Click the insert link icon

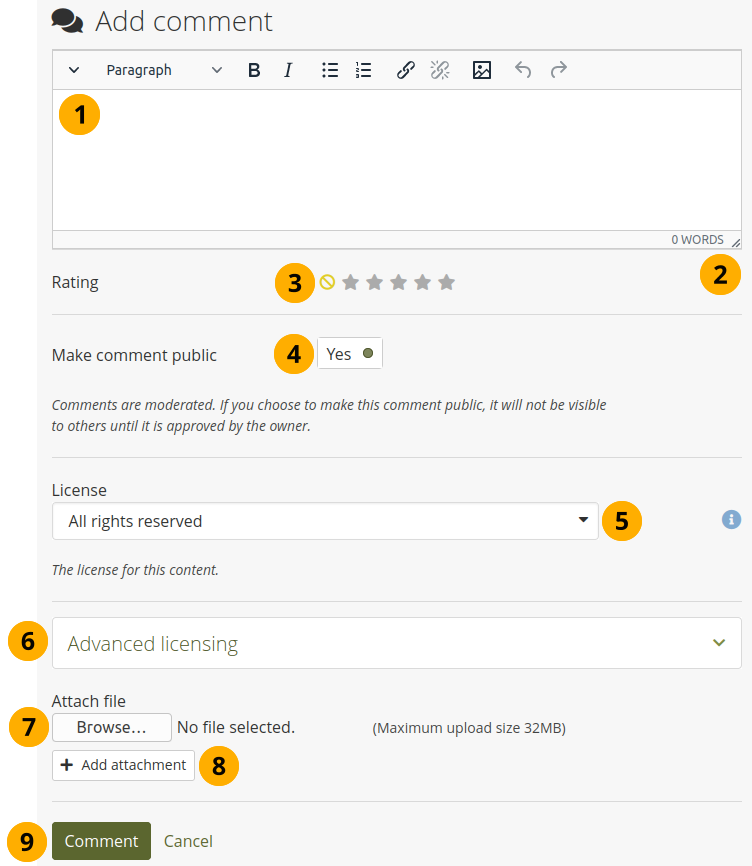click(x=406, y=70)
